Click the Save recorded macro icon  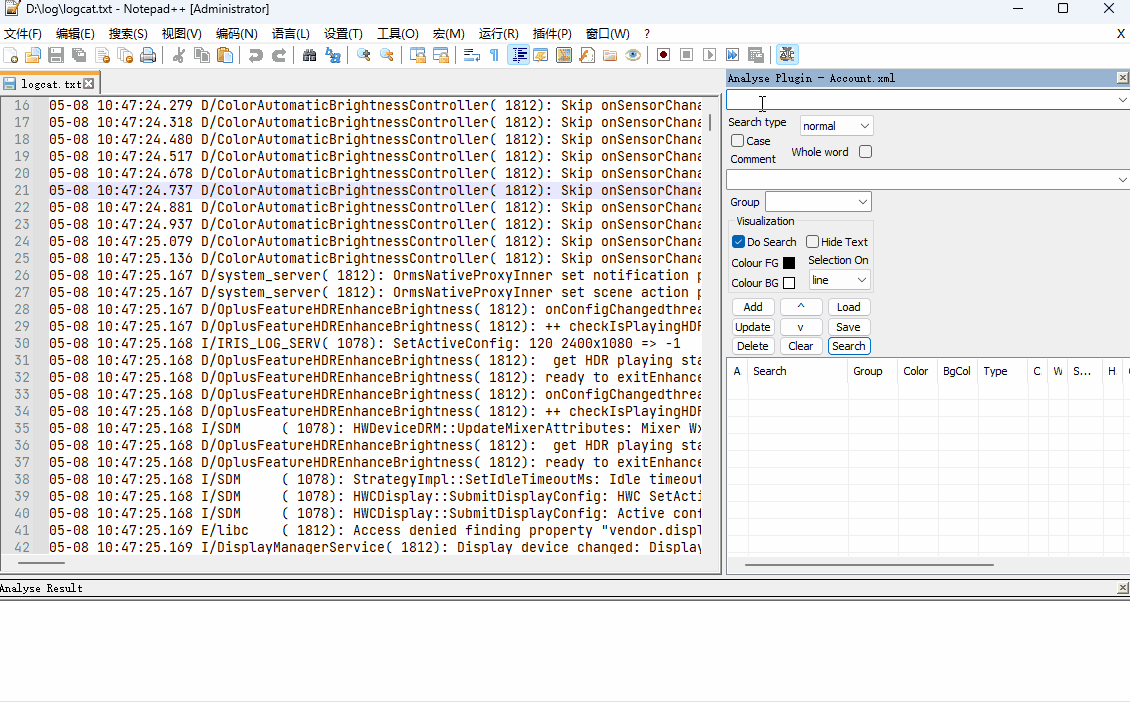[x=756, y=55]
